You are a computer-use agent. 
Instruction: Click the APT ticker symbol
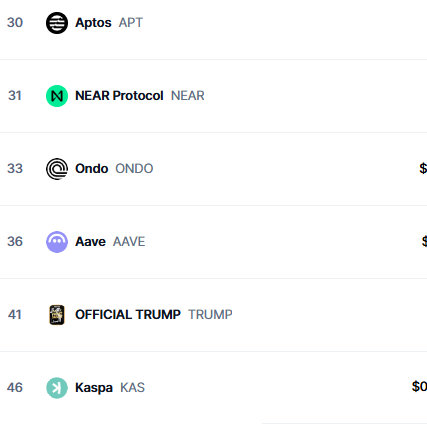point(131,23)
